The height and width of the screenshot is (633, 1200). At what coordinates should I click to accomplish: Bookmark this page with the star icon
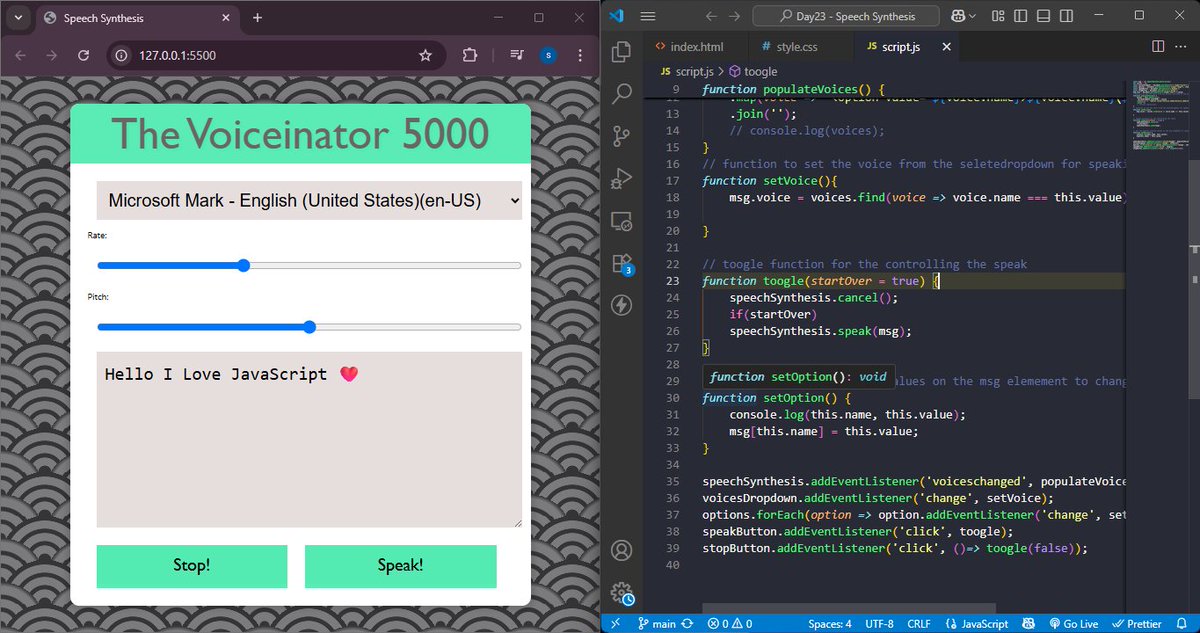click(x=425, y=55)
